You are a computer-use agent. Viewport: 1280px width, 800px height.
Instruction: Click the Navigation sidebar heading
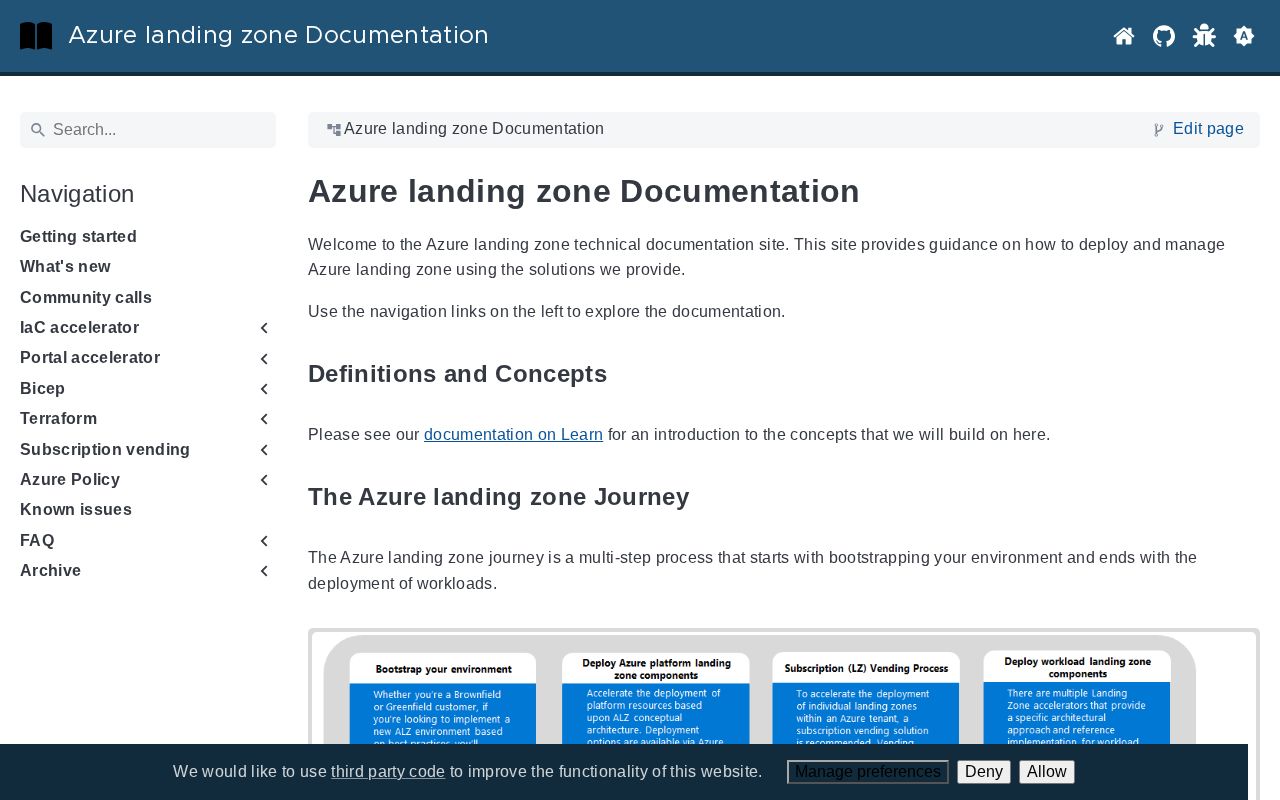click(x=77, y=194)
